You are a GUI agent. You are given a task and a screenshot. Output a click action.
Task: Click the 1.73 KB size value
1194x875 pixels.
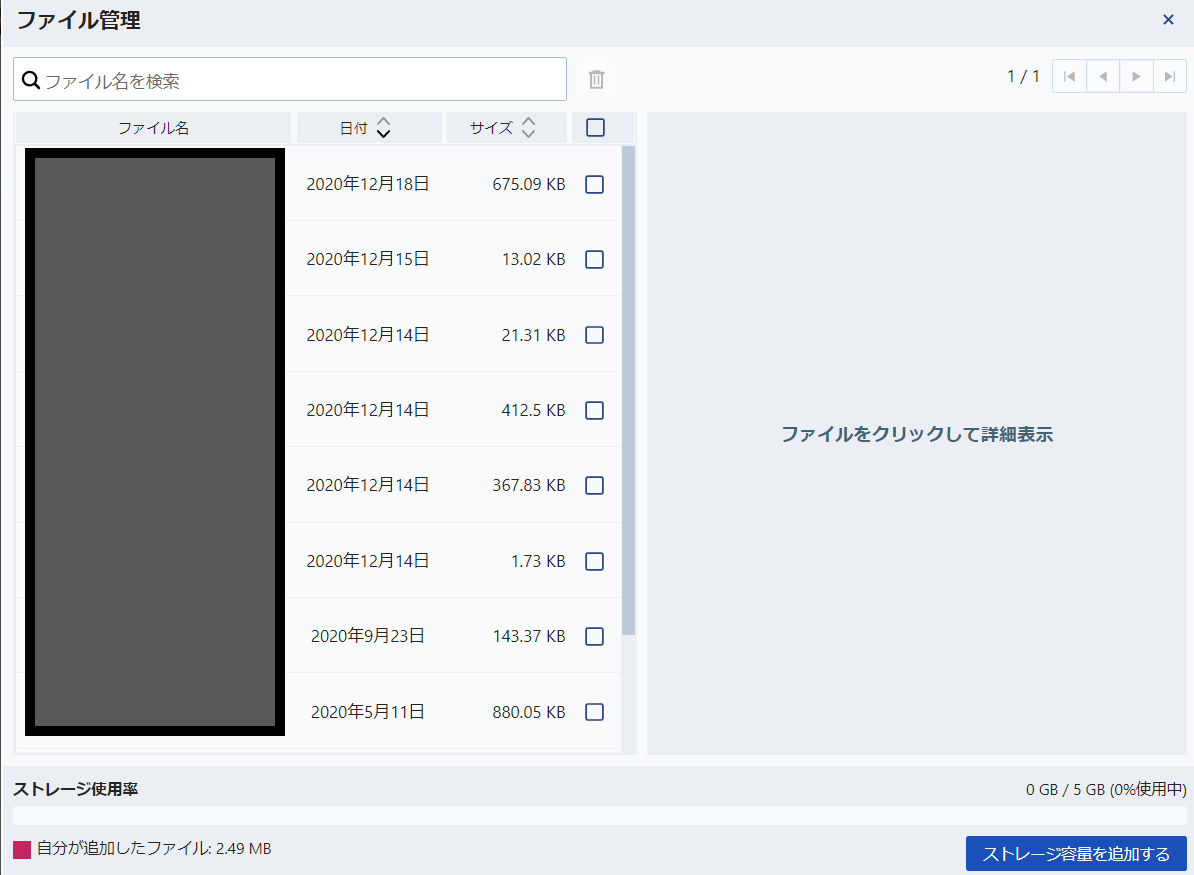pyautogui.click(x=538, y=561)
